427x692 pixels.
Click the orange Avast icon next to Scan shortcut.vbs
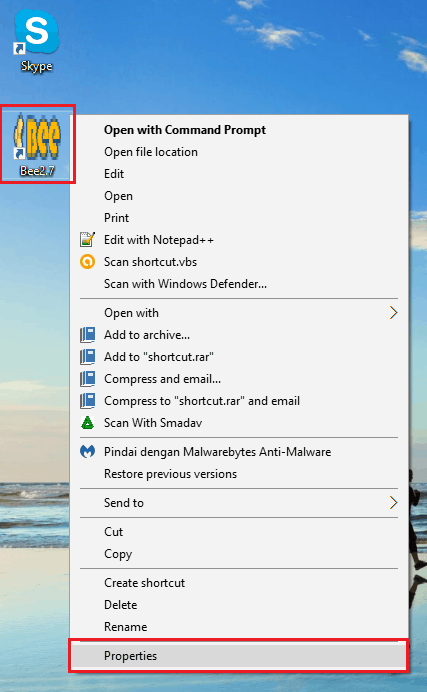point(87,262)
